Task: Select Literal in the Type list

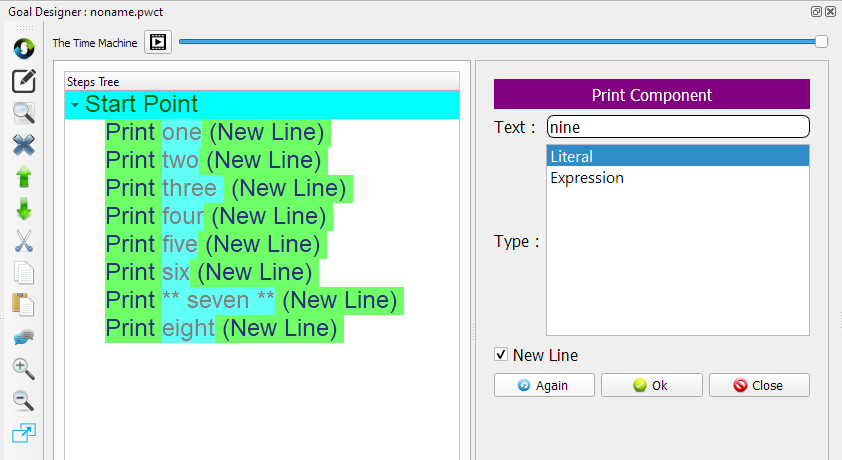Action: pos(572,156)
